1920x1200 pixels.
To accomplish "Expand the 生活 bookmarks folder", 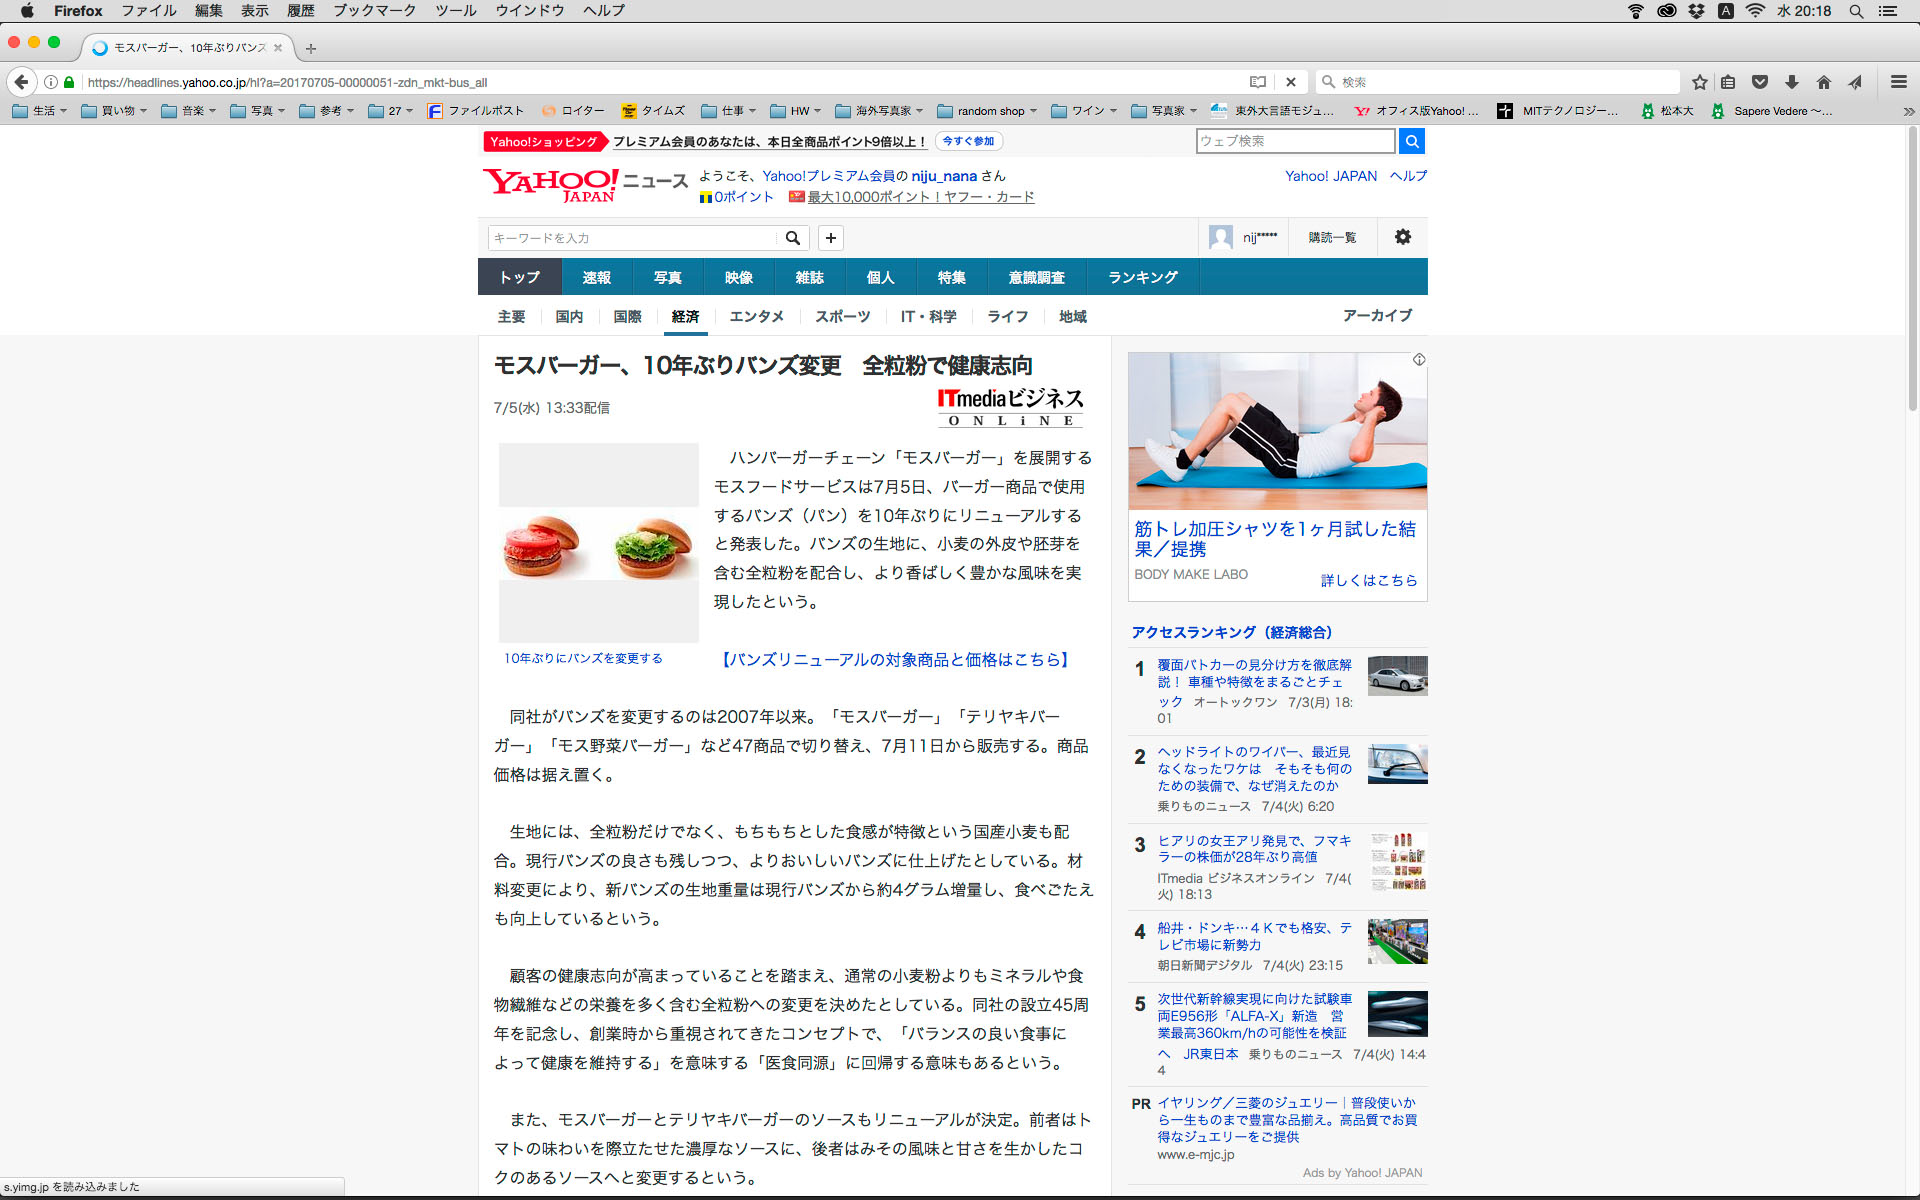I will pos(40,111).
